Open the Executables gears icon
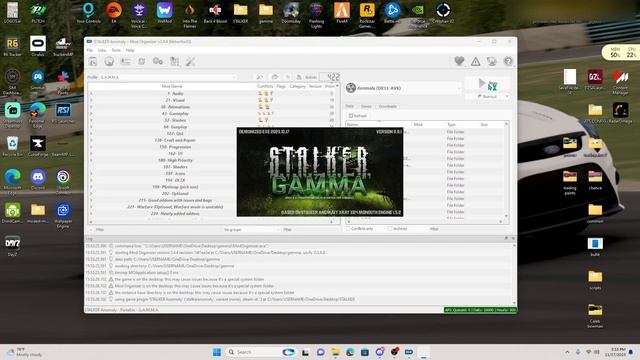 tap(158, 62)
